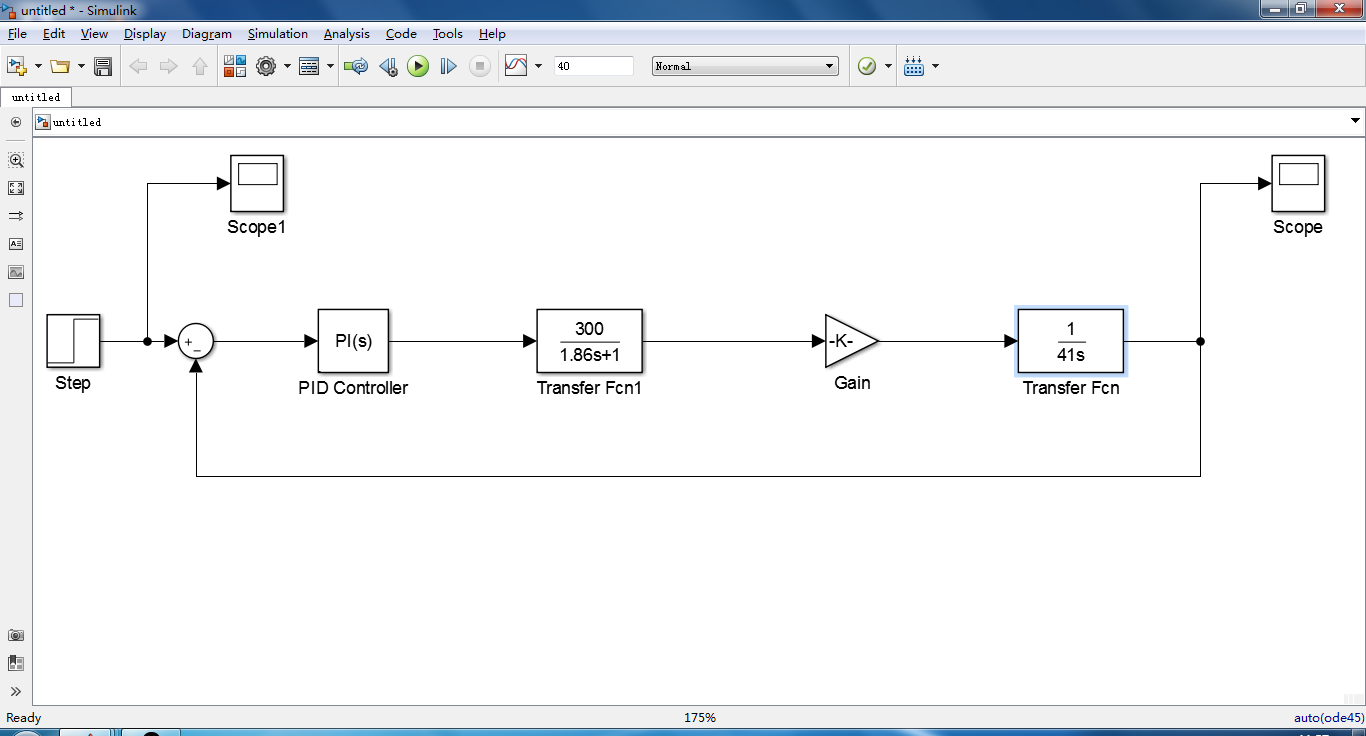Expand the Data Inspector dropdown arrow
This screenshot has width=1366, height=736.
538,67
